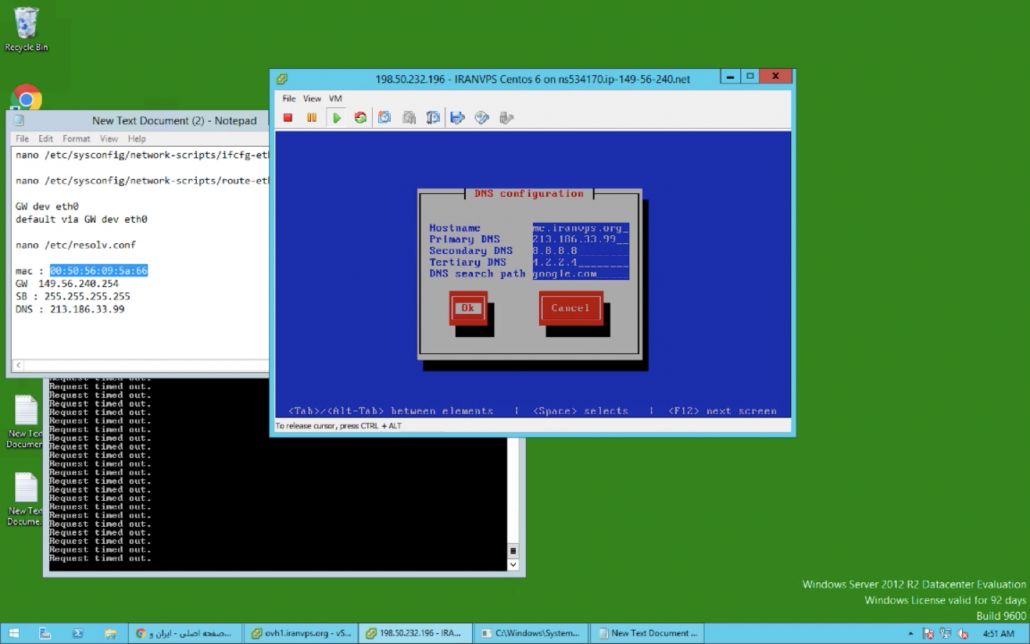1030x644 pixels.
Task: Open the Edit menu in Notepad
Action: tap(47, 139)
